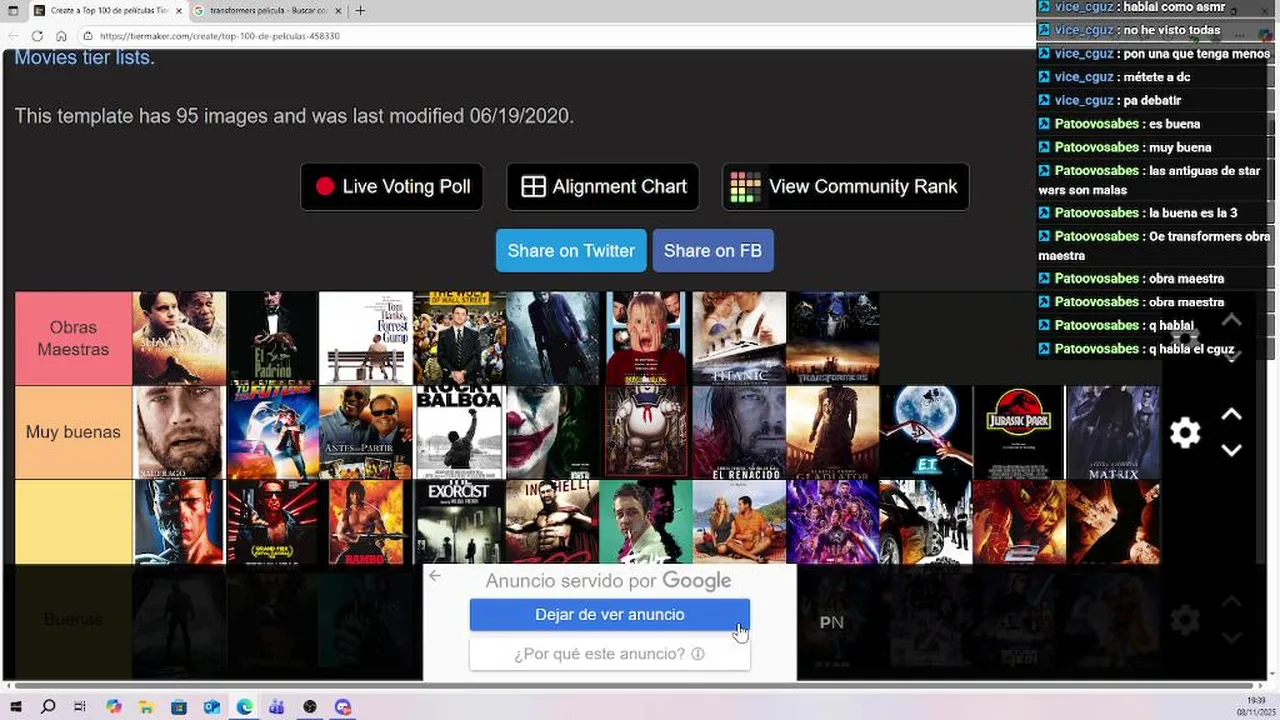Image resolution: width=1280 pixels, height=720 pixels.
Task: Open Muy buenas row settings gear
Action: 1185,433
